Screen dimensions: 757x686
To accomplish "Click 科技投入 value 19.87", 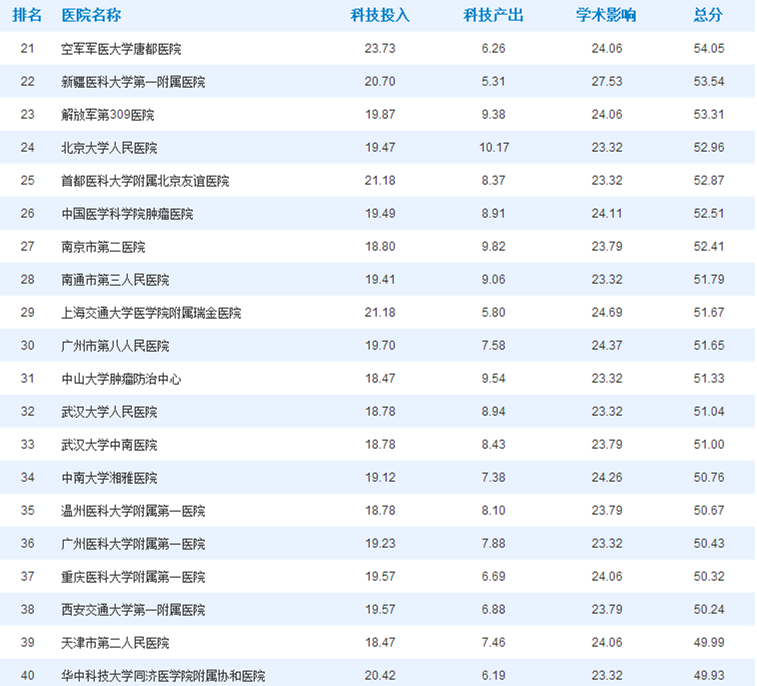I will 380,114.
